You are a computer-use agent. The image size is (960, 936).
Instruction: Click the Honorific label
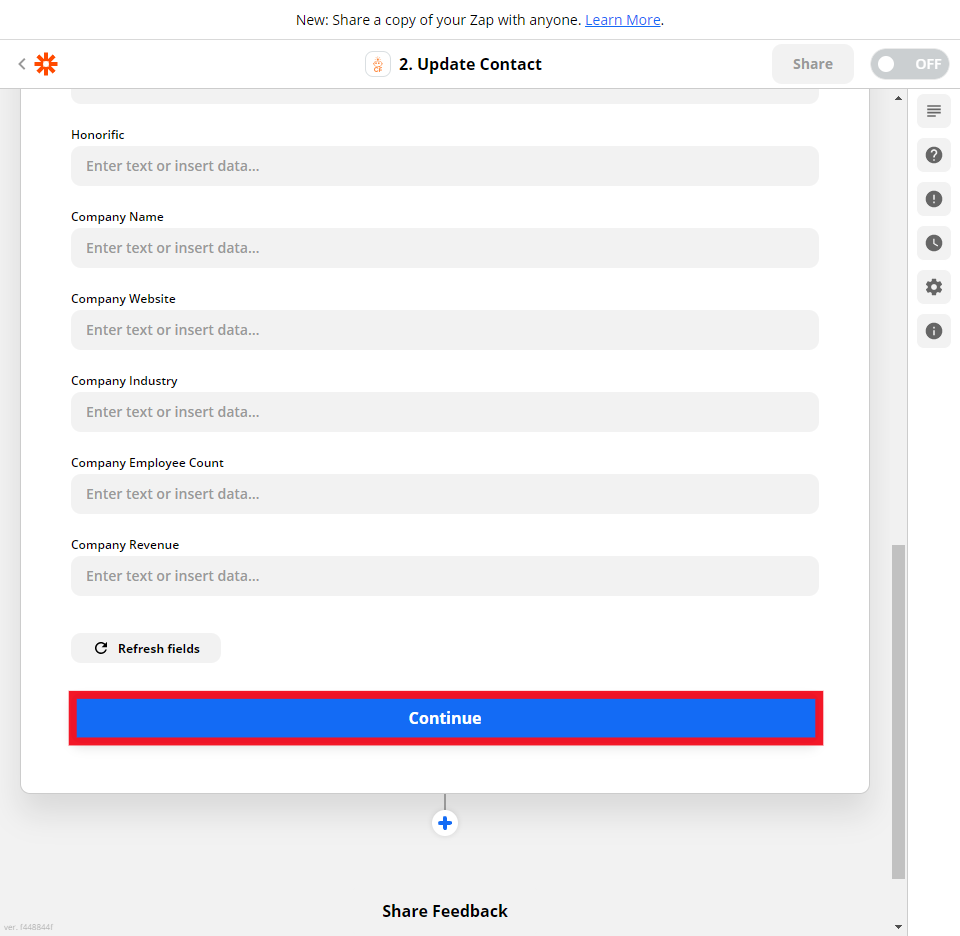click(x=97, y=135)
